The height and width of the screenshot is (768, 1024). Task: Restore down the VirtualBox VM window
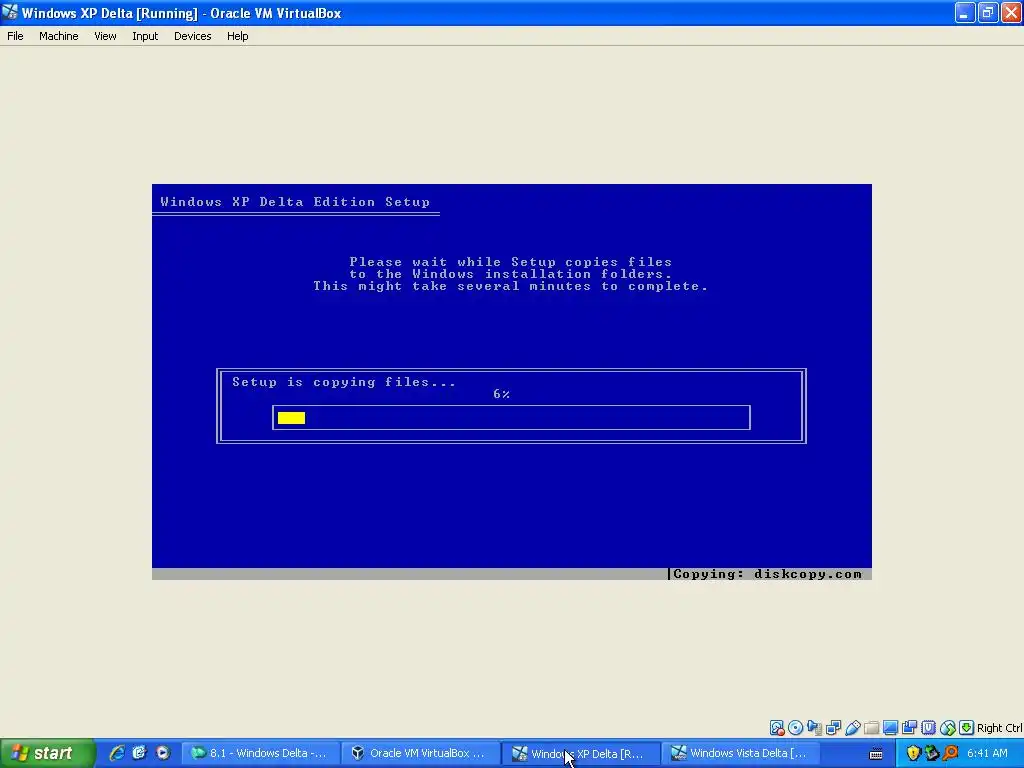[x=988, y=12]
